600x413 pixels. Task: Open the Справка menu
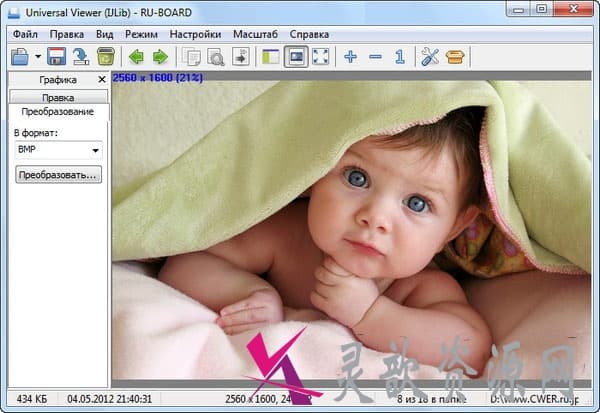[x=309, y=34]
